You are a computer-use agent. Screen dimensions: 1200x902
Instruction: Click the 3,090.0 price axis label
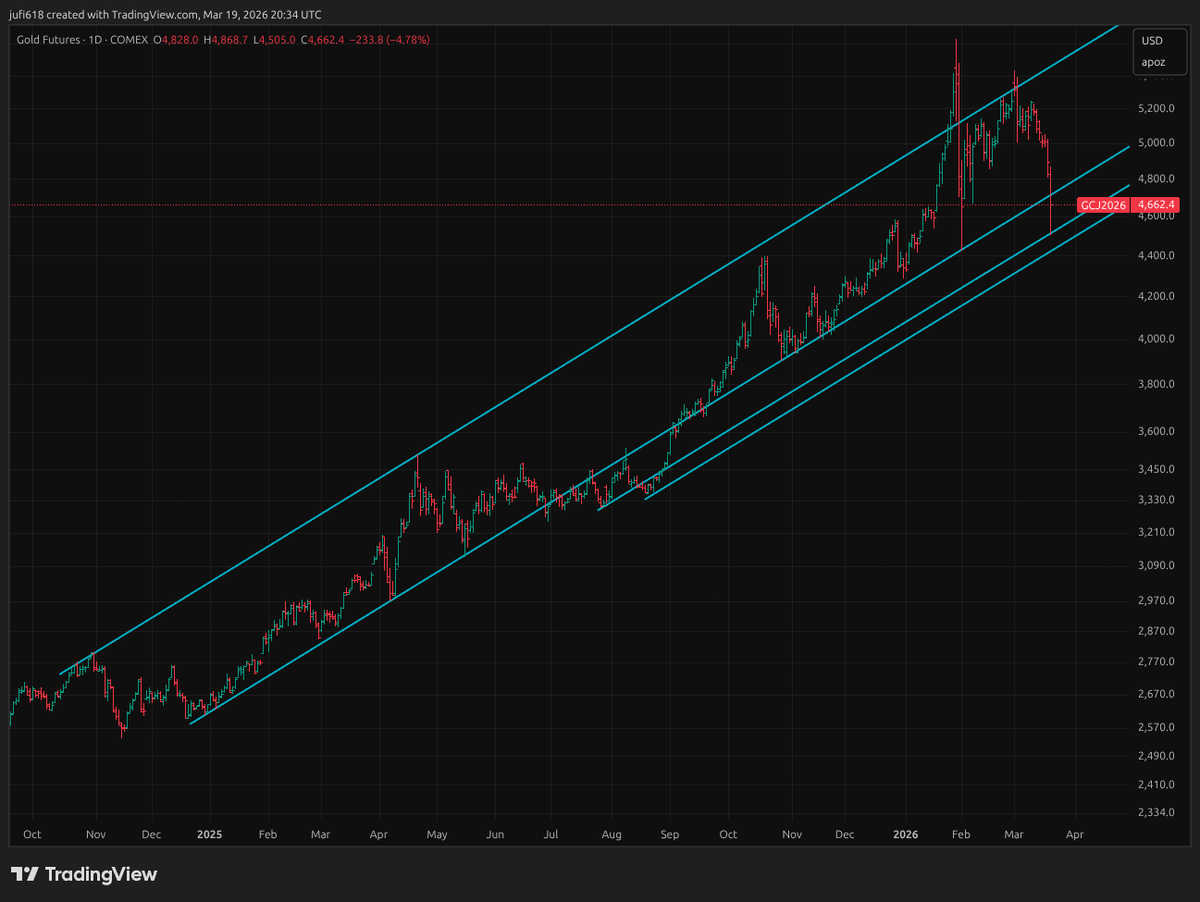(1158, 566)
